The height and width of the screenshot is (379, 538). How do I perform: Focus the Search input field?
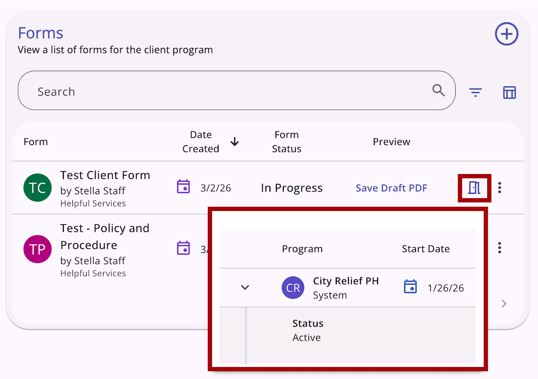(x=237, y=91)
